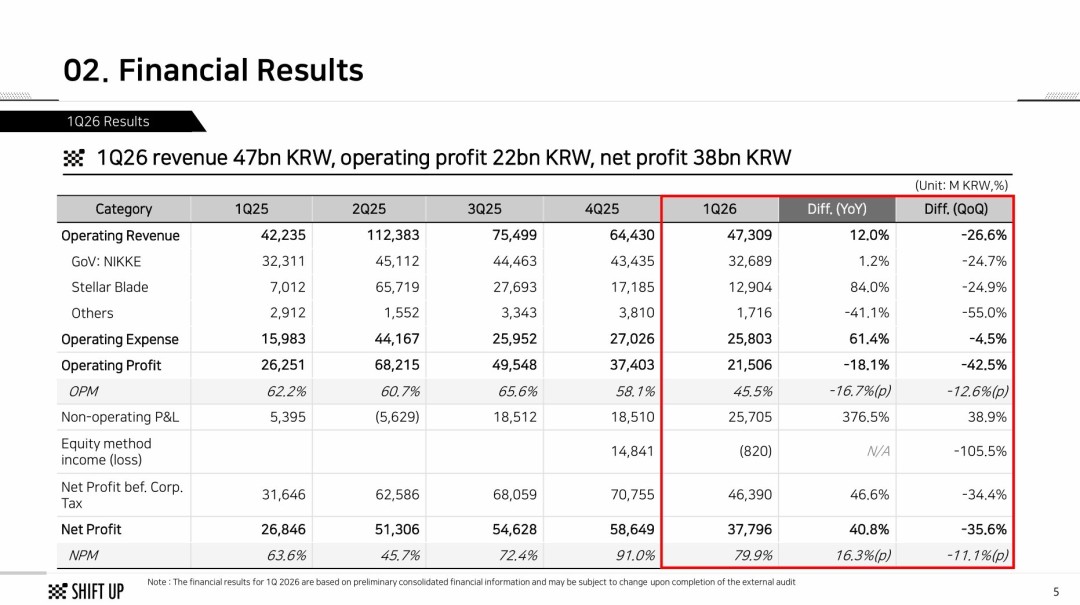Select the Stellar Blade row label

pyautogui.click(x=110, y=287)
